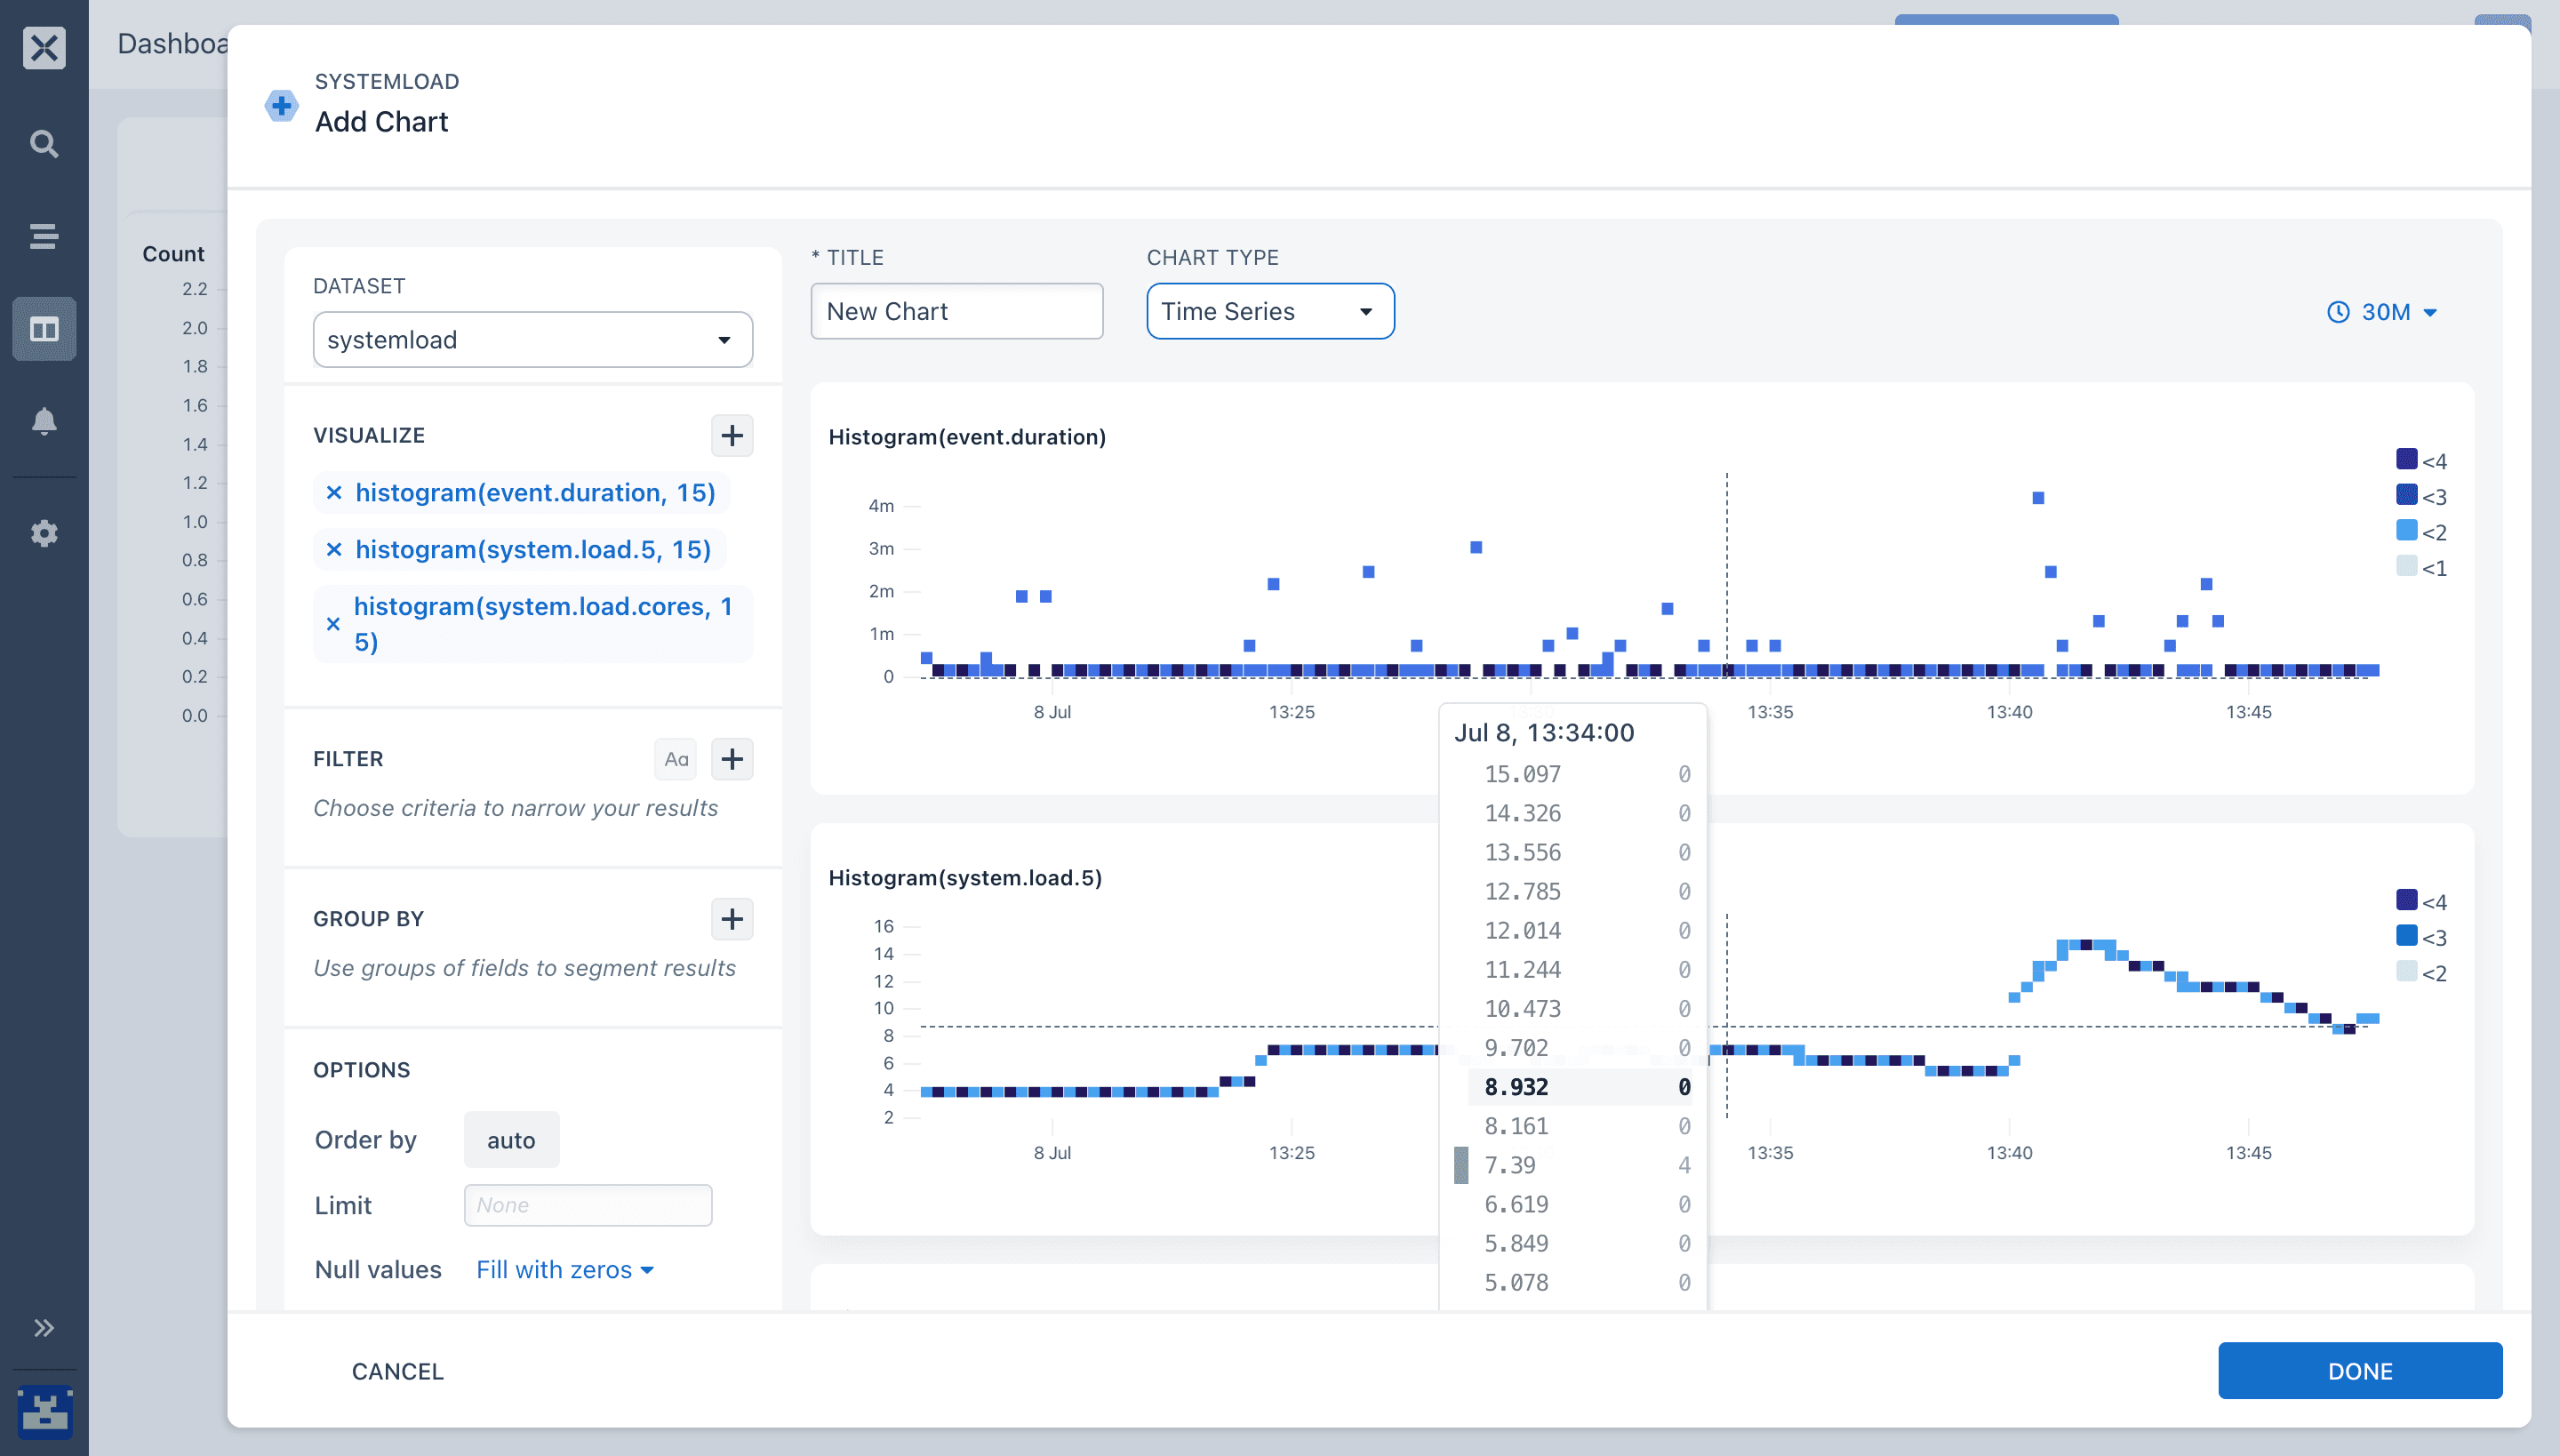Click the DONE button to save chart
This screenshot has width=2560, height=1456.
[x=2361, y=1370]
